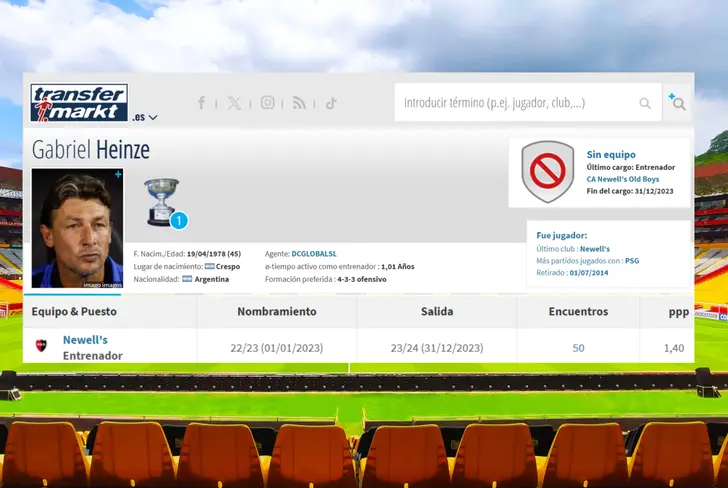Open the trophy achievement icon
728x488 pixels.
click(161, 202)
